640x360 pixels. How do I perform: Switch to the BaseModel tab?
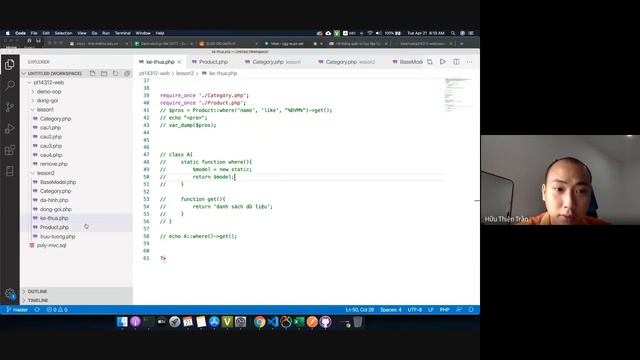pos(407,62)
